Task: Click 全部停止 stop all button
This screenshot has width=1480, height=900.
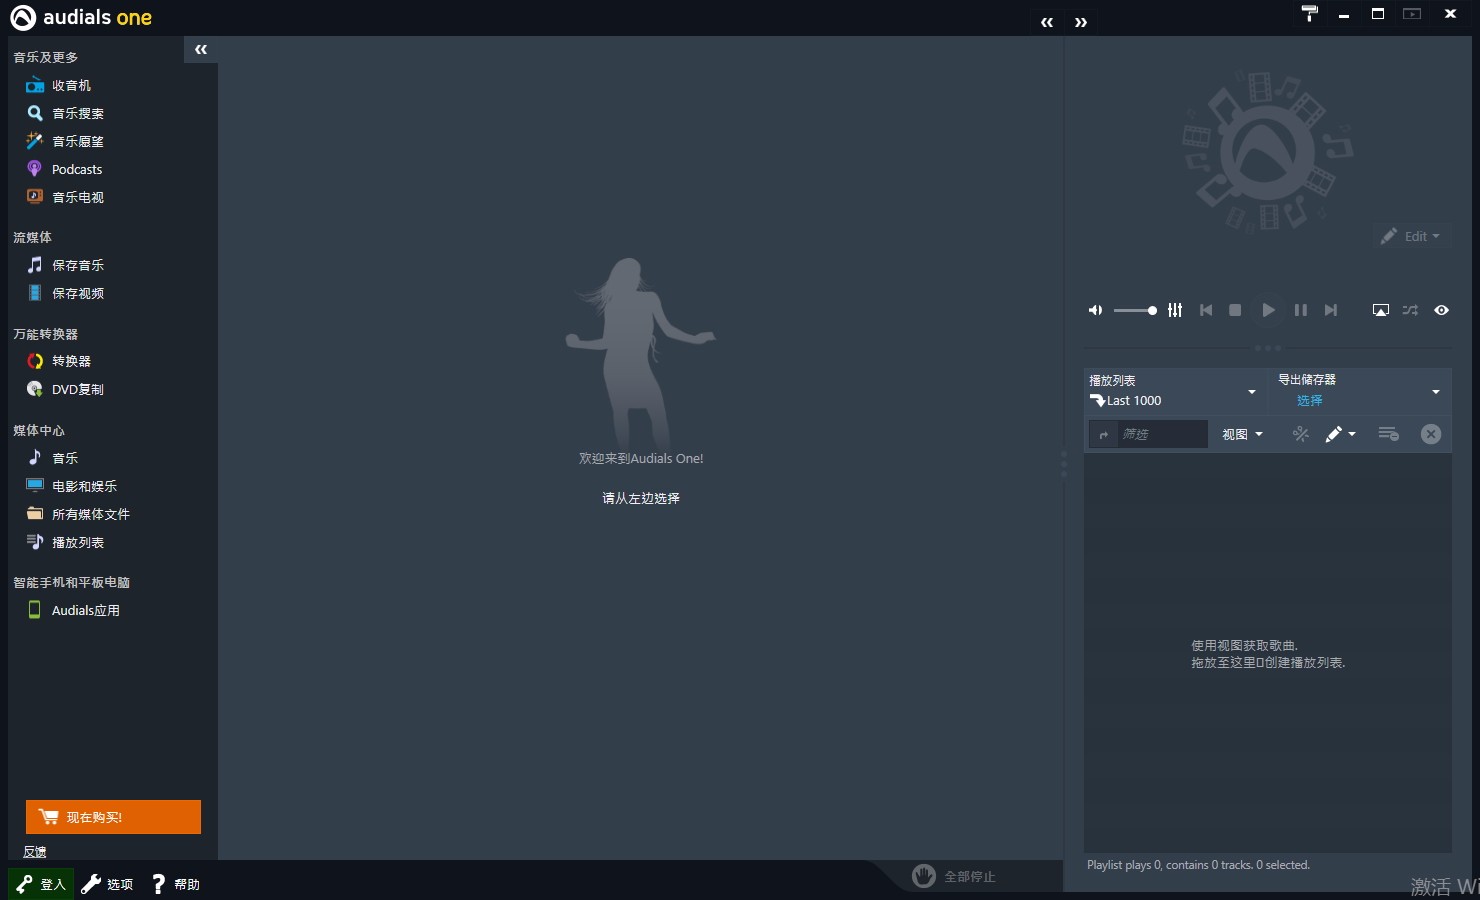Action: [954, 876]
